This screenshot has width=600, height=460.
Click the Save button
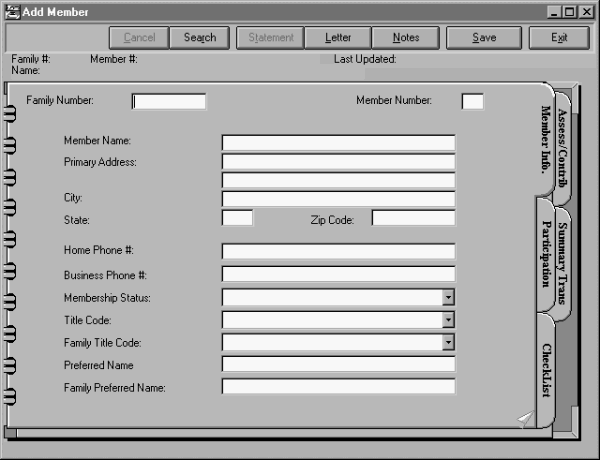(x=484, y=38)
